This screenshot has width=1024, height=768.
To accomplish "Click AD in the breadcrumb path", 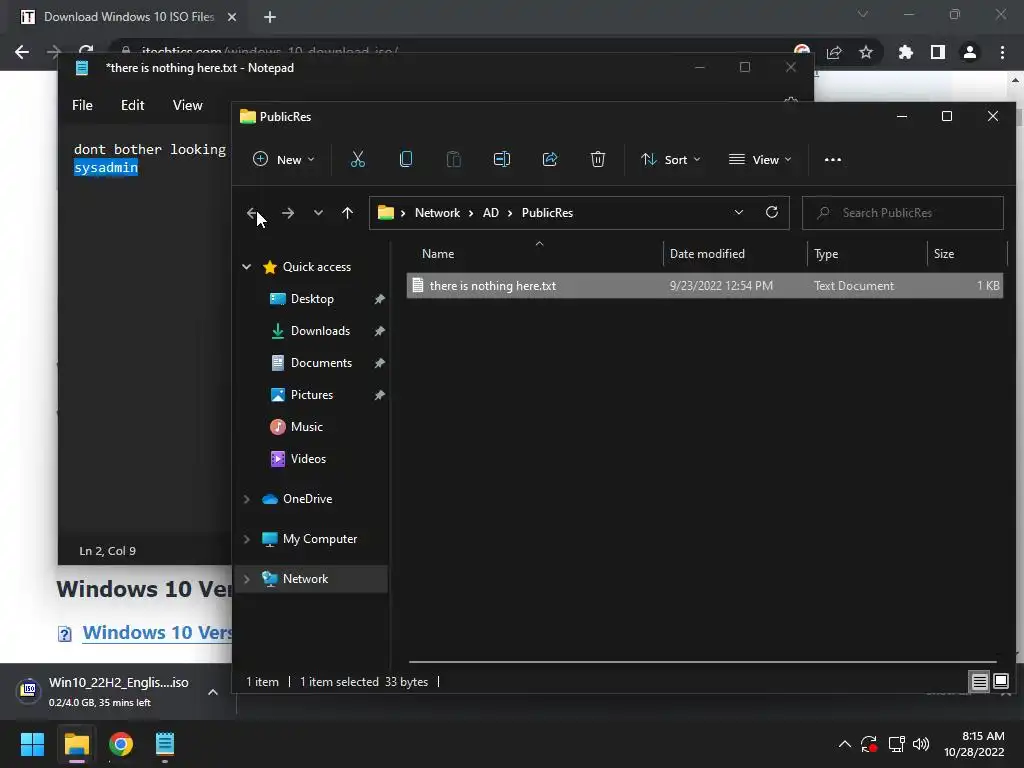I will coord(490,213).
